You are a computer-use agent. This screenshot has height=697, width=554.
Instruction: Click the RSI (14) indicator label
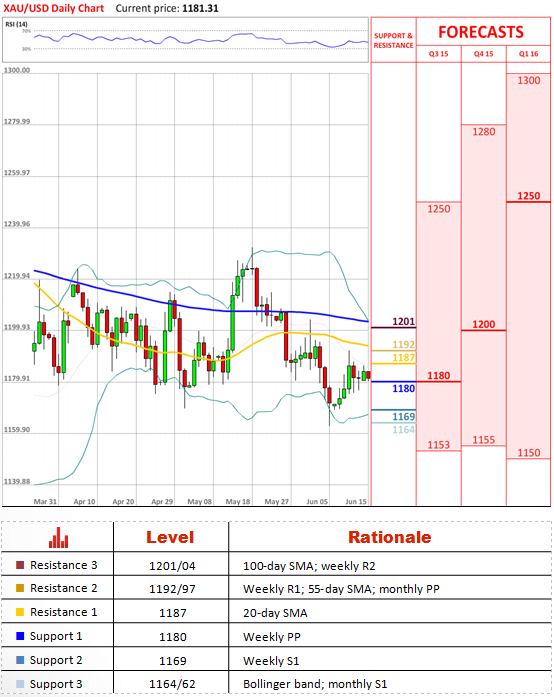16,24
